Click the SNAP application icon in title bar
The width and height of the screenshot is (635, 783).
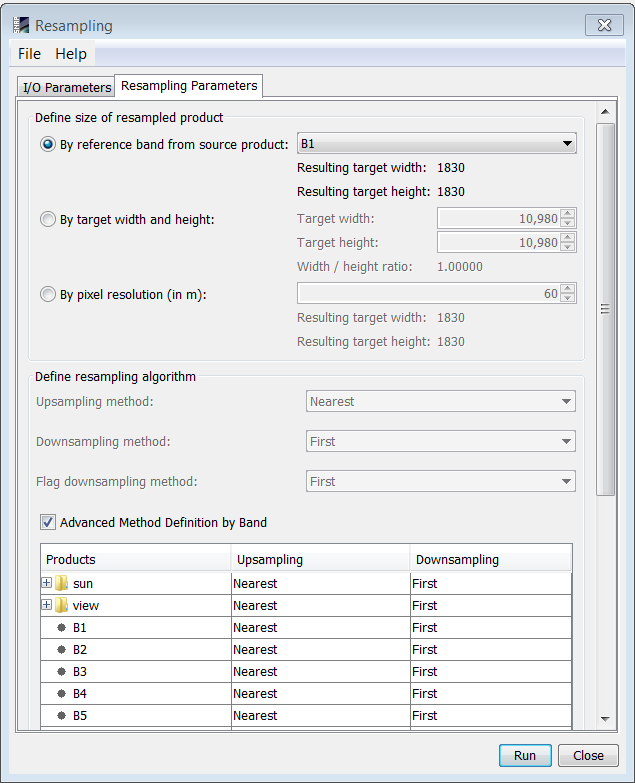tap(20, 25)
